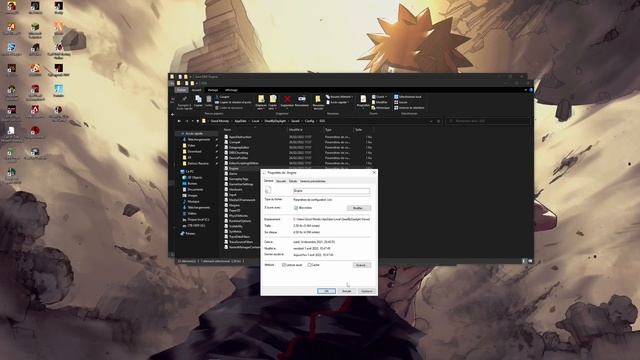Screen dimensions: 640x360
Task: Expand the address bar history dropdown
Action: [431, 121]
